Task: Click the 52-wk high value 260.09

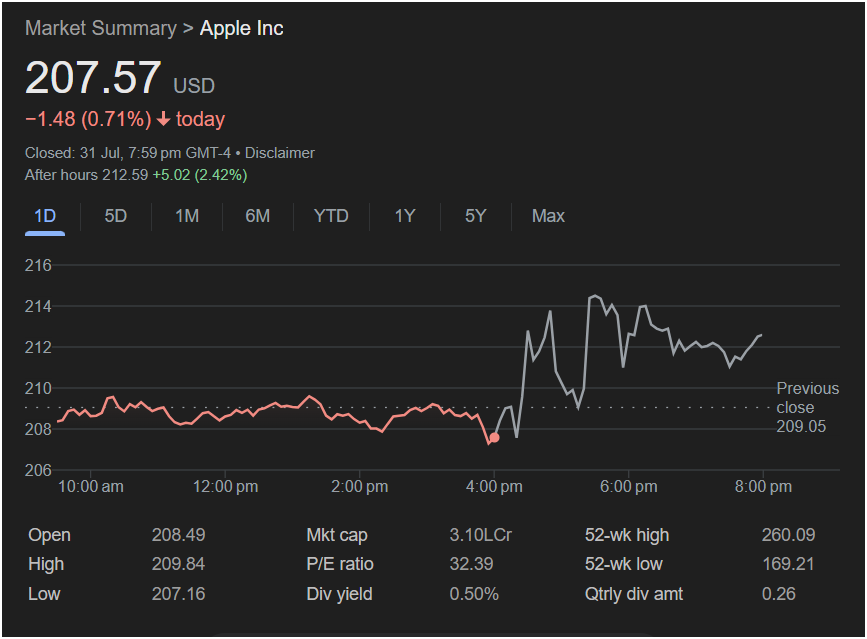Action: [788, 535]
